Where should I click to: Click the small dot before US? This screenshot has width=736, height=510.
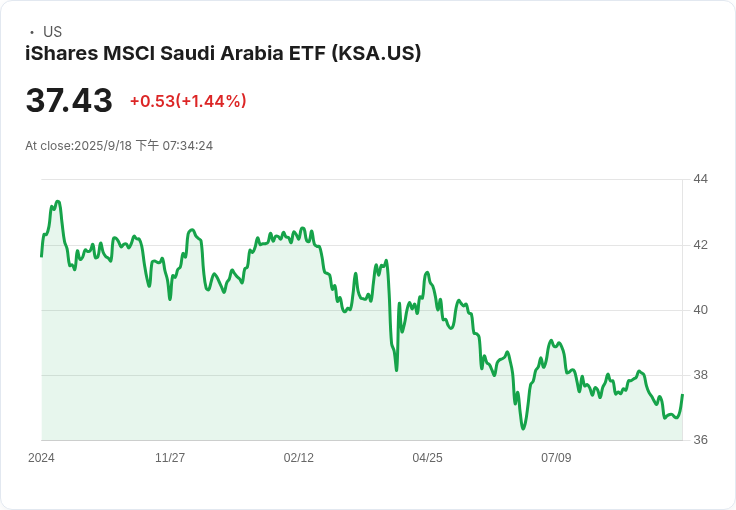(x=32, y=32)
